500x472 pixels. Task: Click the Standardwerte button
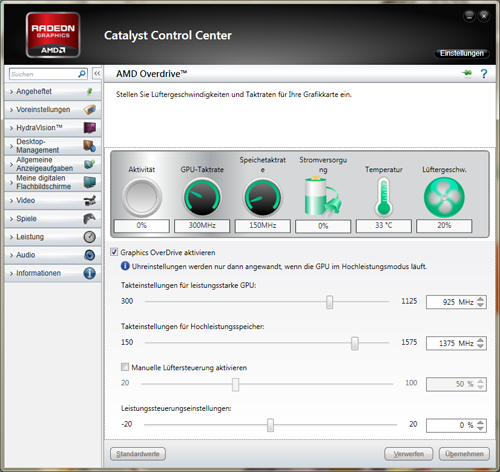point(138,454)
